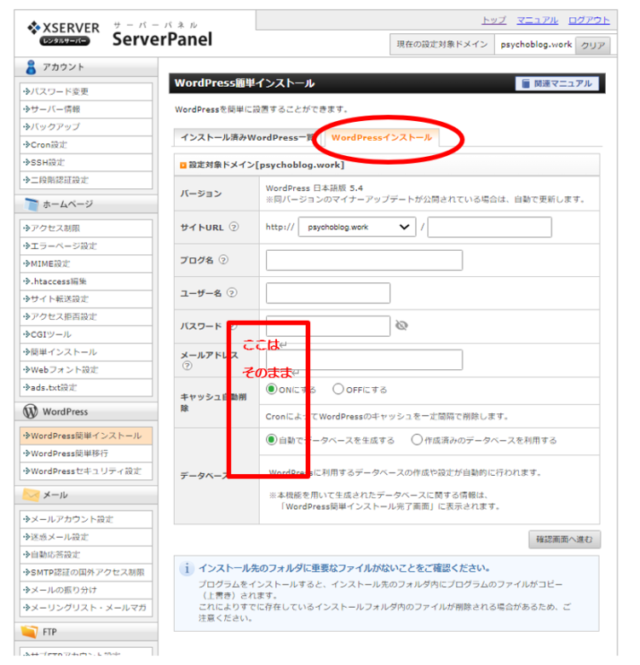Open the psychoblog.work domain dropdown
This screenshot has width=640, height=665.
coord(357,227)
